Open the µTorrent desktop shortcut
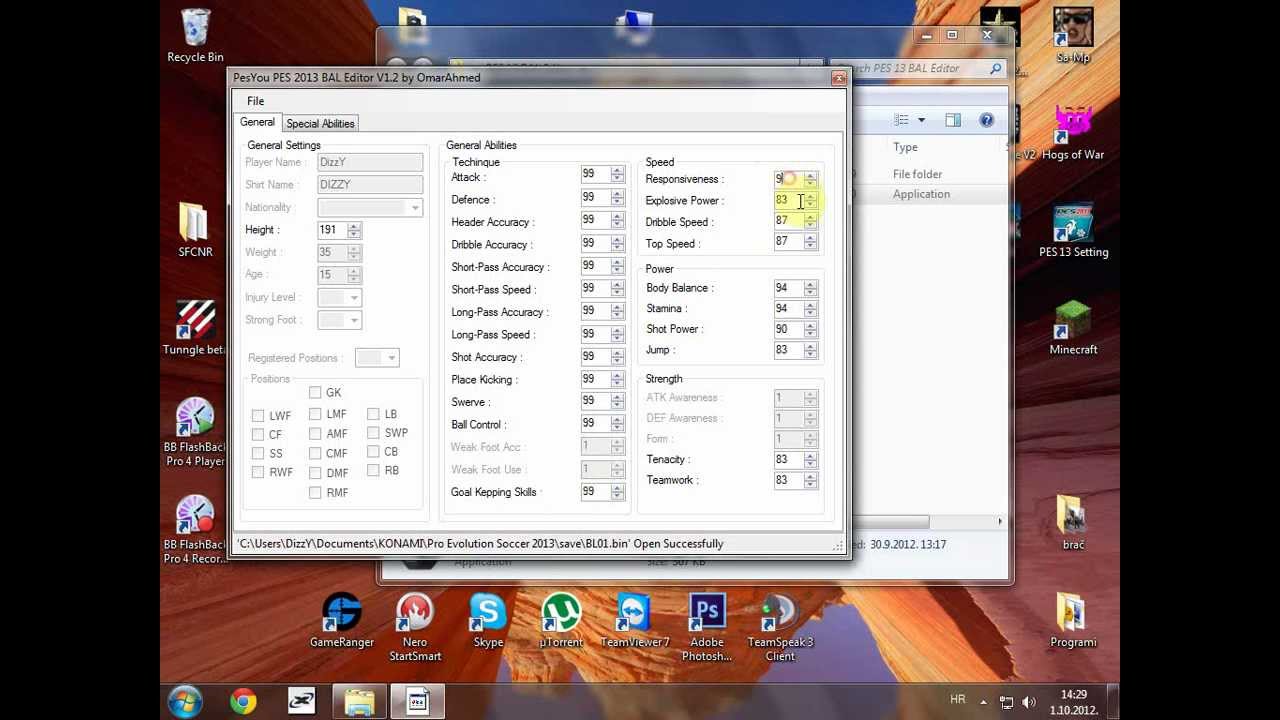 561,621
